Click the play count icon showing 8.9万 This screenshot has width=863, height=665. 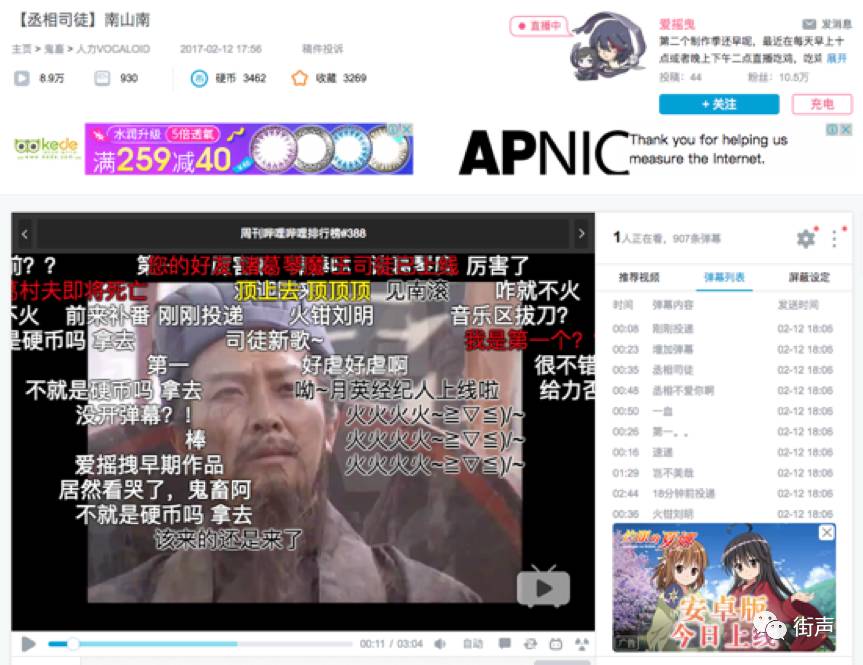coord(21,78)
